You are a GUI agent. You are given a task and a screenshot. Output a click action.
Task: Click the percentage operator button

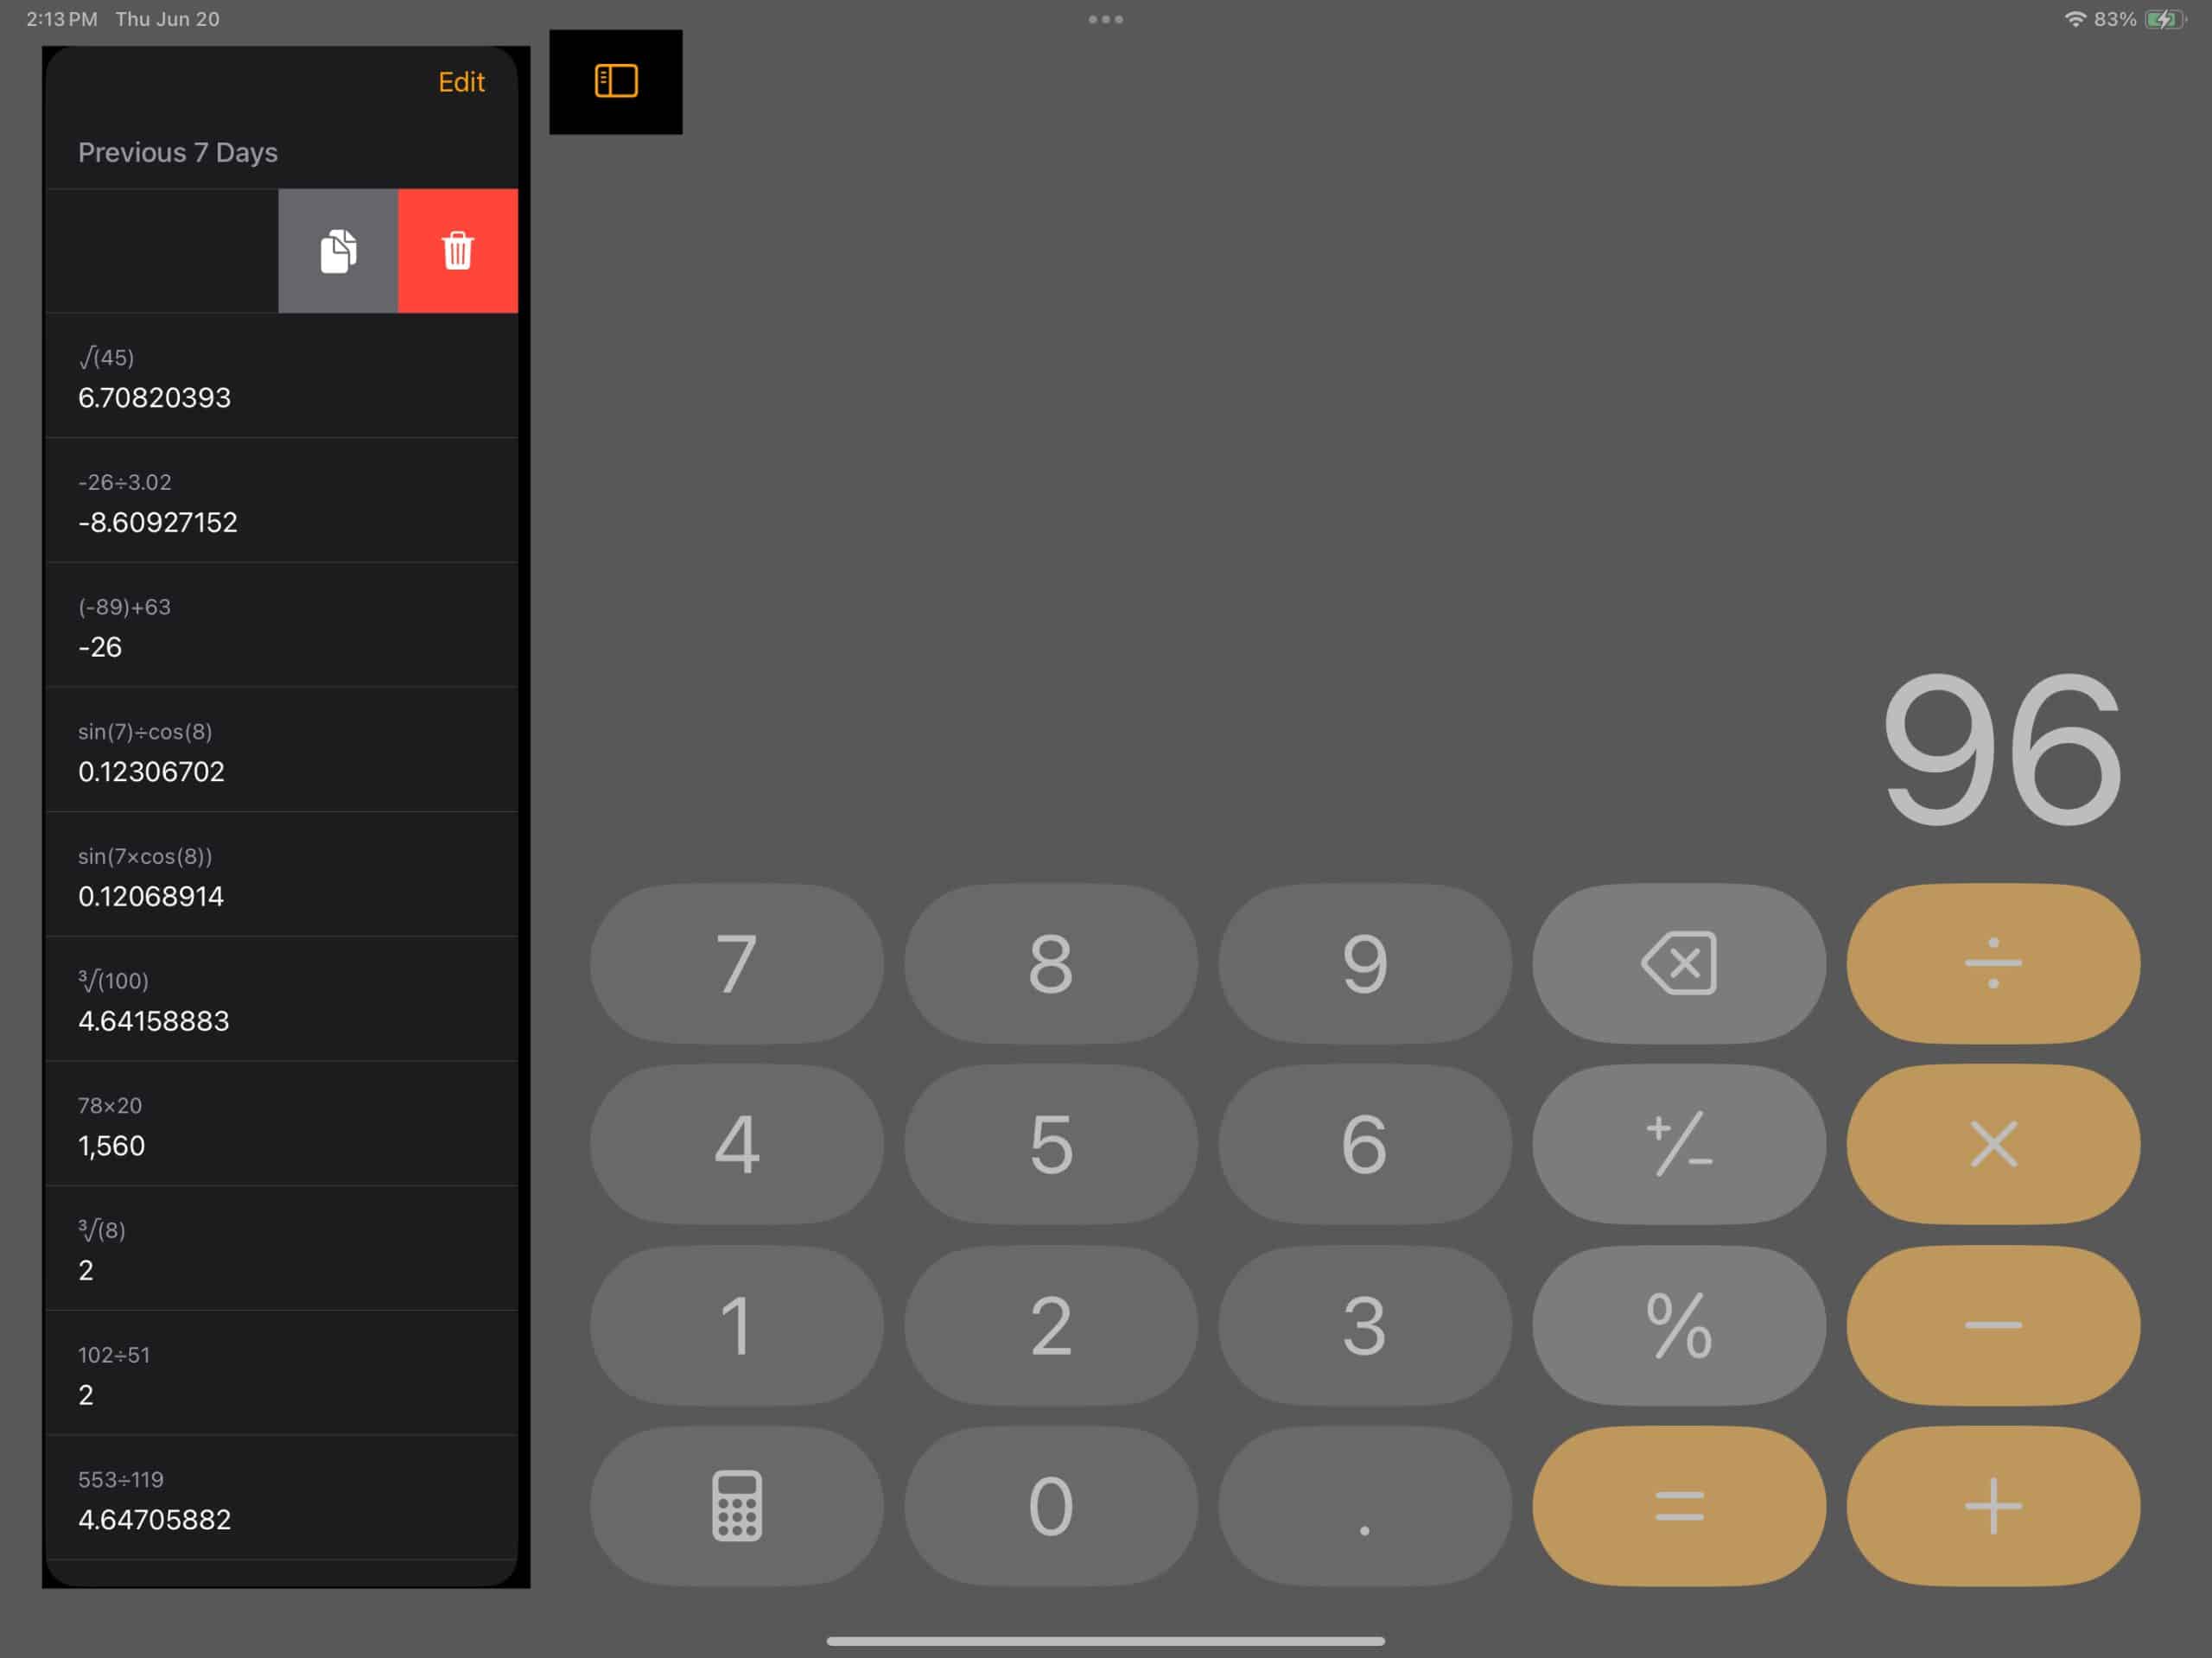pyautogui.click(x=1675, y=1325)
